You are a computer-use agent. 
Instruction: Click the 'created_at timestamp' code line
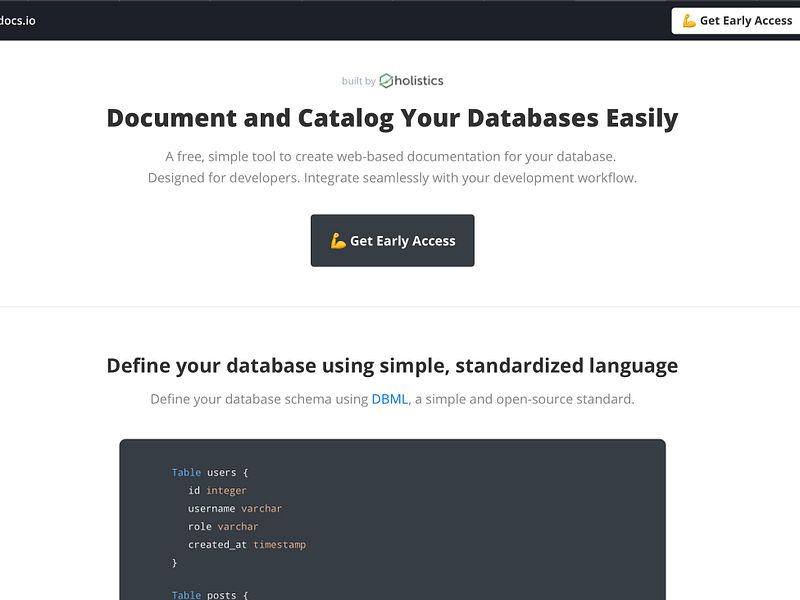[247, 544]
